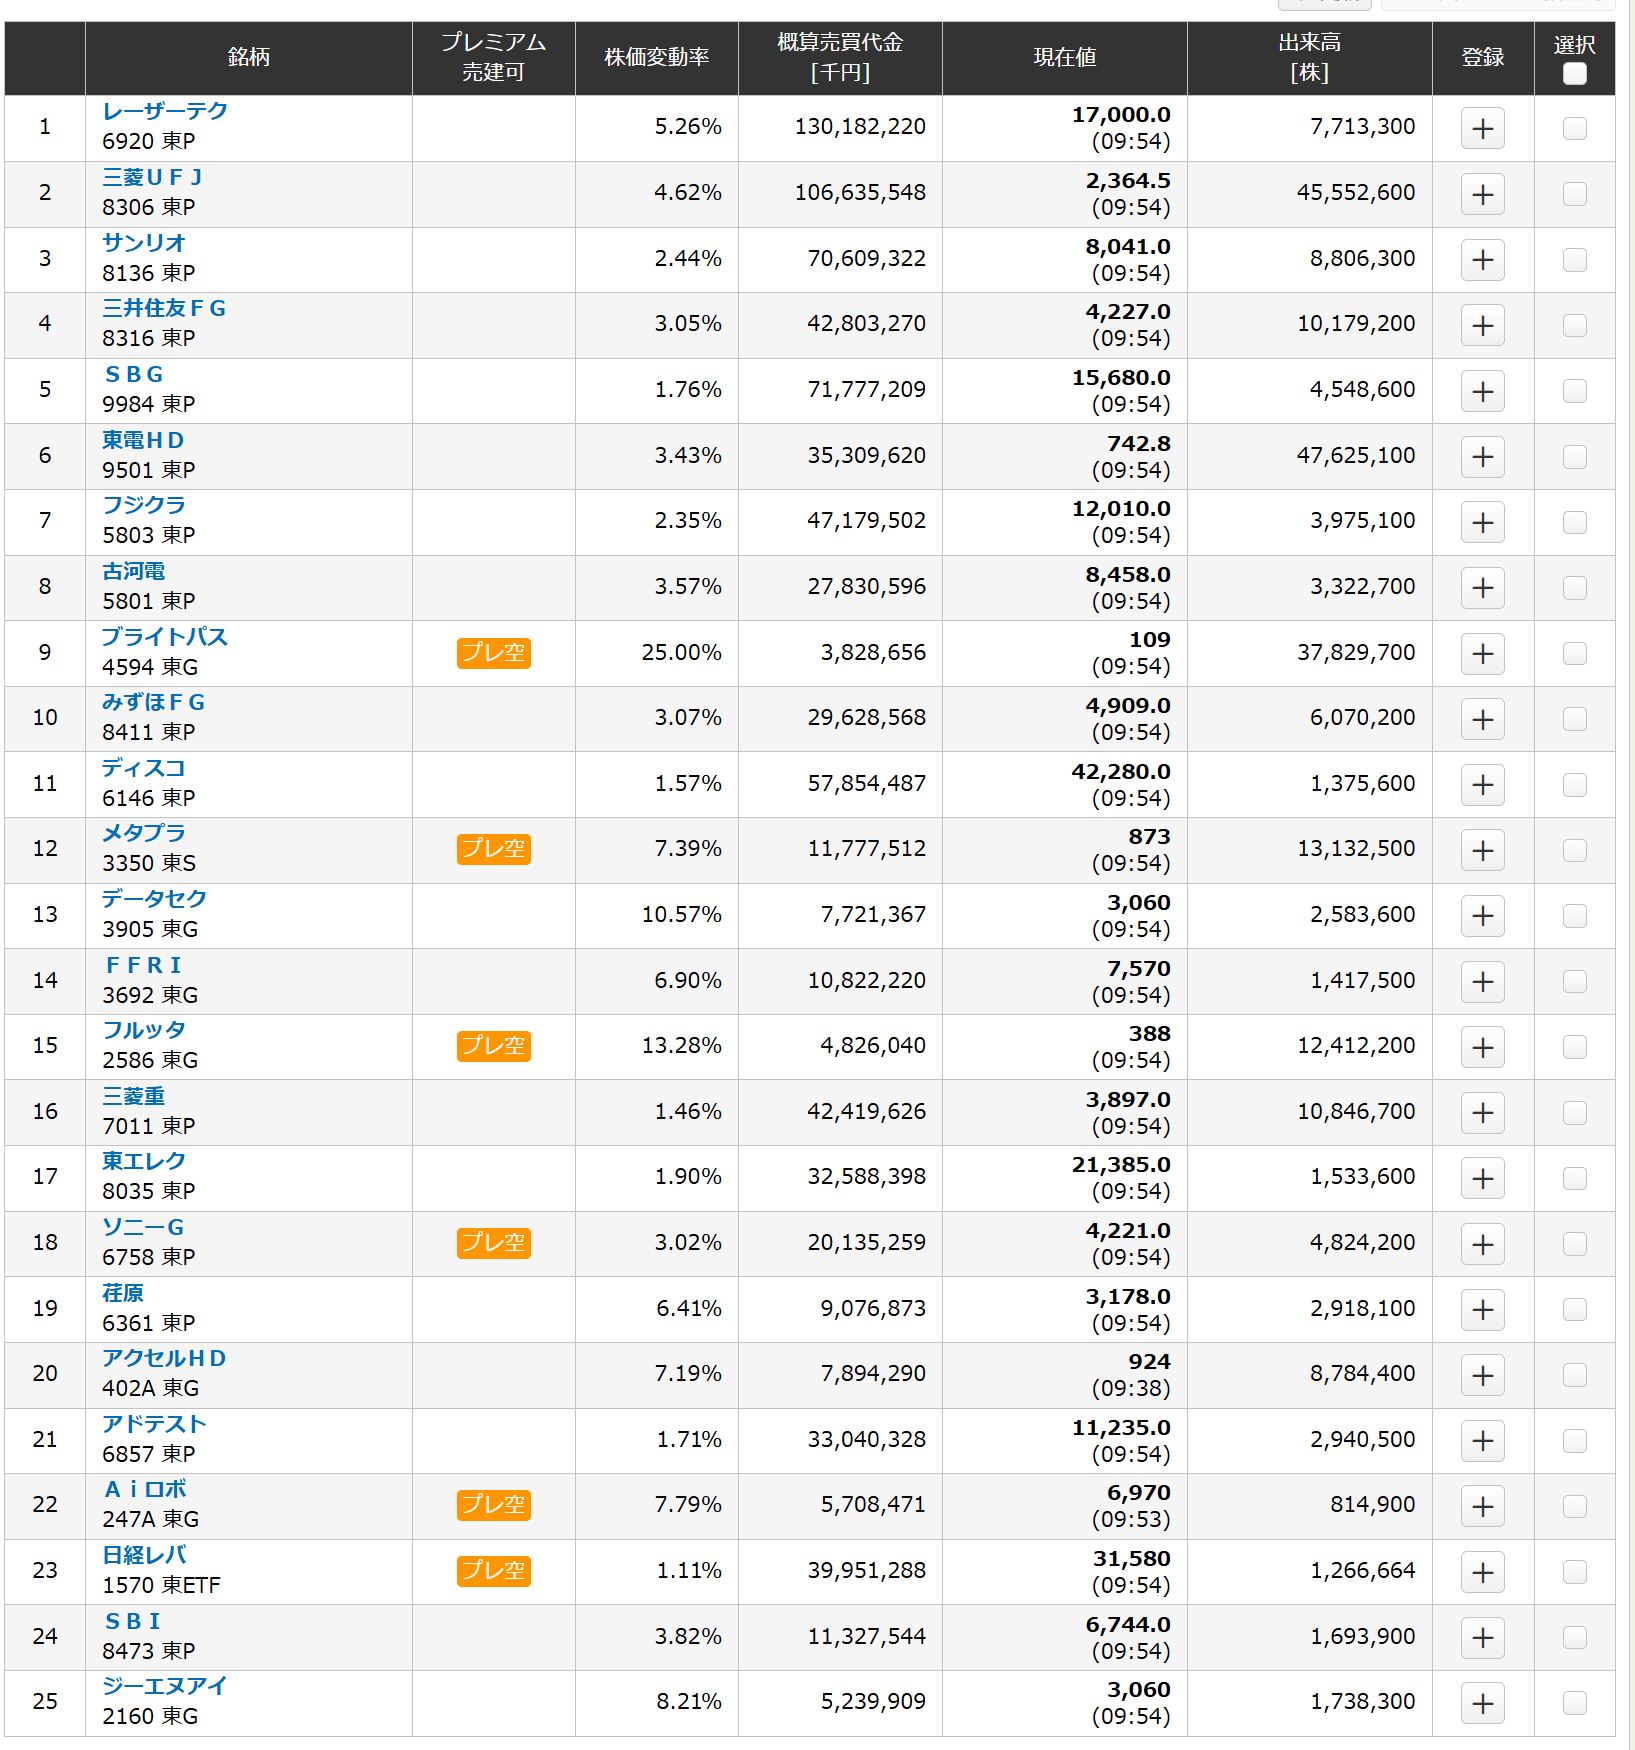
Task: Click the プレ空 badge for Aiロボ
Action: coord(493,1505)
